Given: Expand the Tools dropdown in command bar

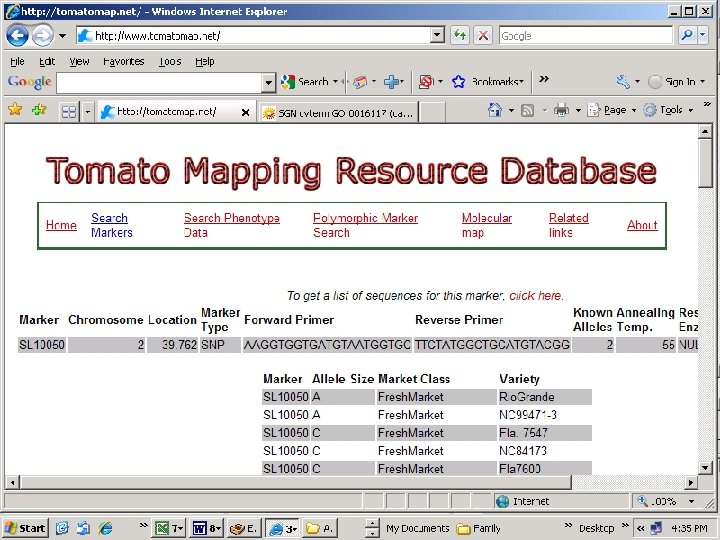Looking at the screenshot, I should click(671, 110).
